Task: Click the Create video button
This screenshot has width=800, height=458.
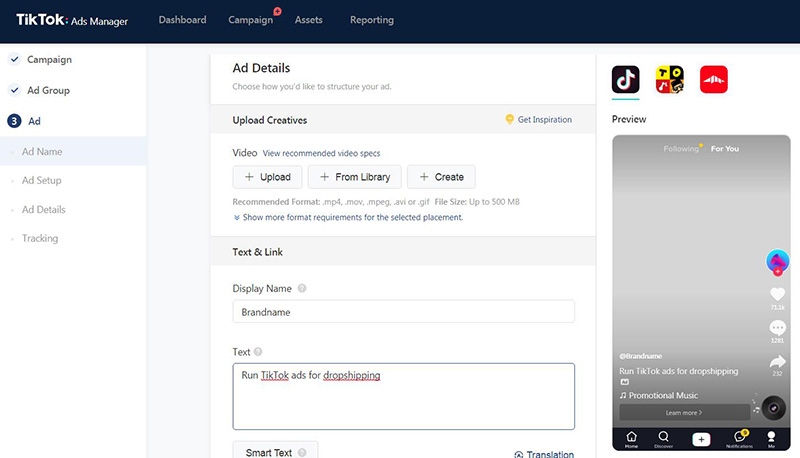Action: (441, 177)
